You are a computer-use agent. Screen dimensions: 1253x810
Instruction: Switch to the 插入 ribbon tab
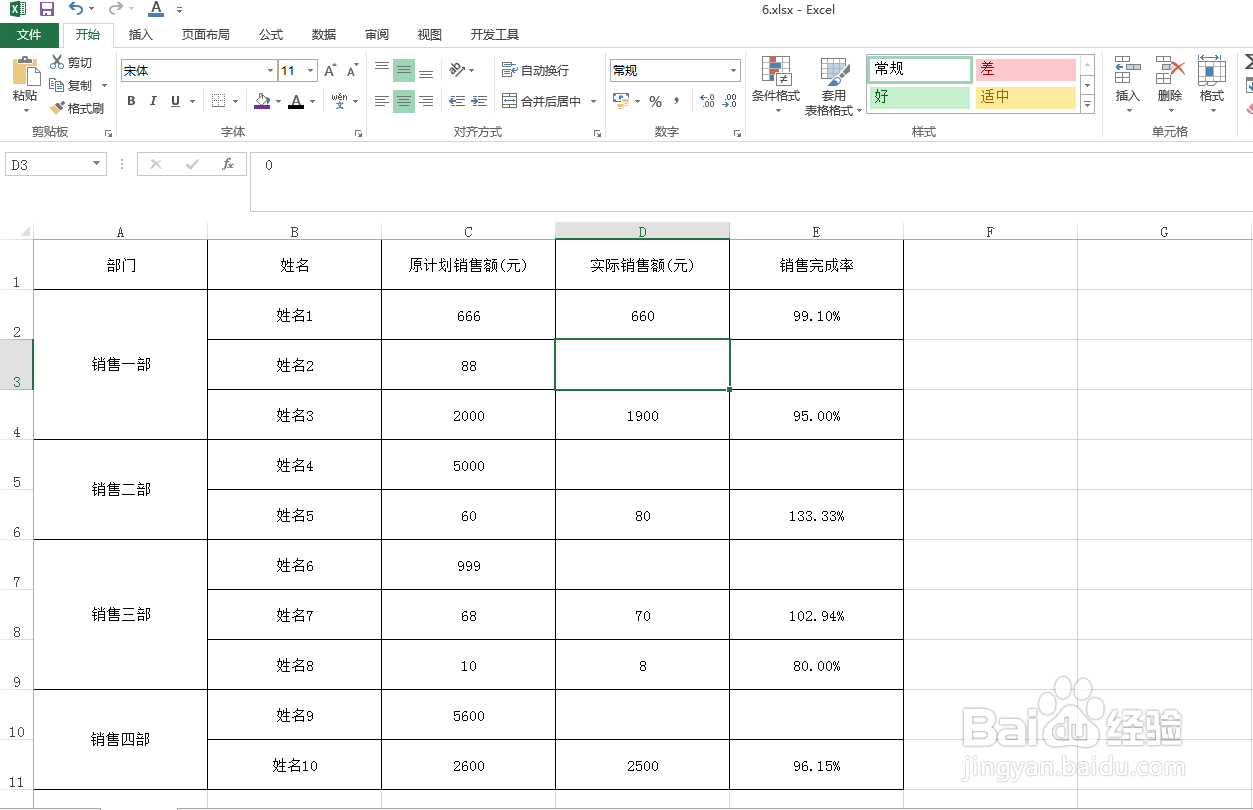point(139,33)
